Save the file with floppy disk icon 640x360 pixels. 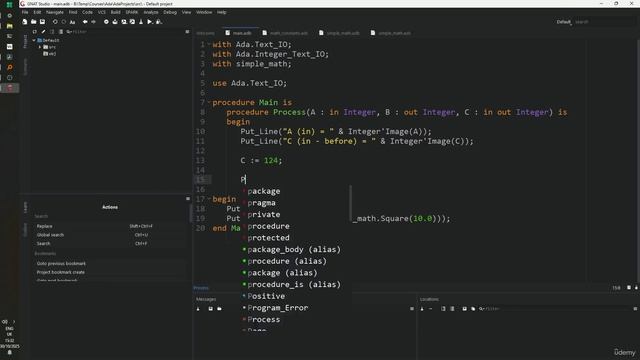[42, 22]
